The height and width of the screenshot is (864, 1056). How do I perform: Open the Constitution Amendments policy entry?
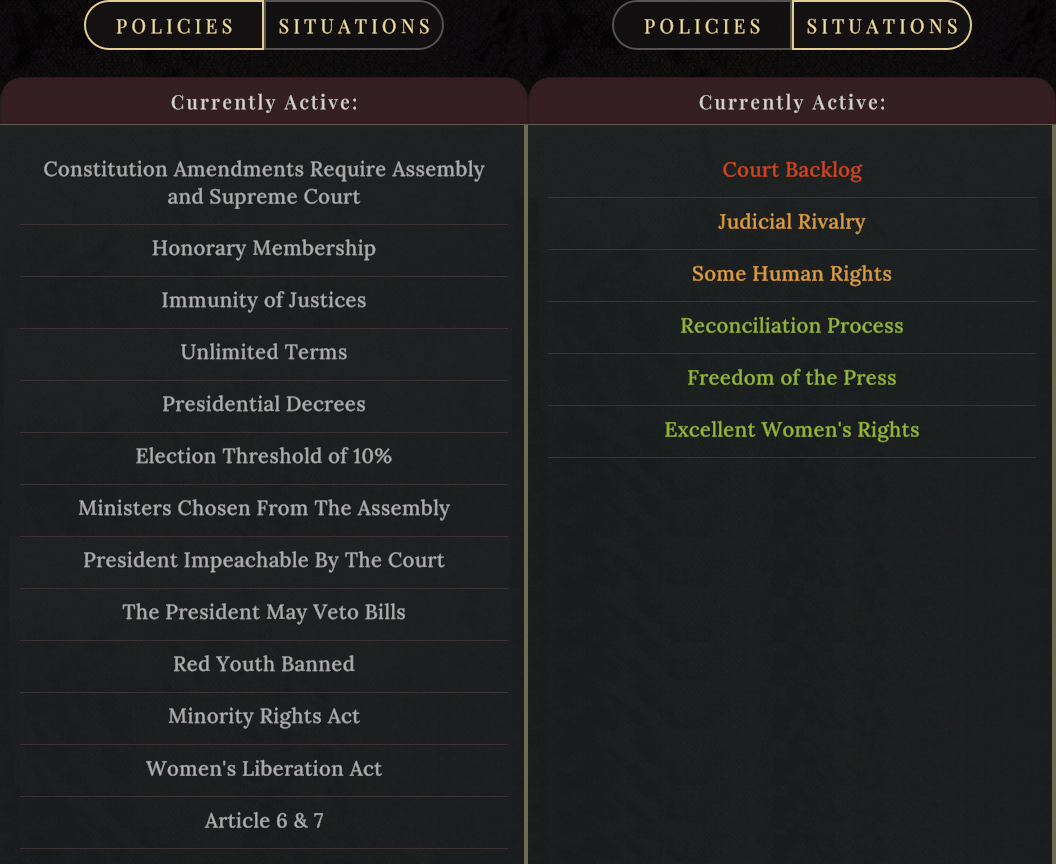(264, 182)
